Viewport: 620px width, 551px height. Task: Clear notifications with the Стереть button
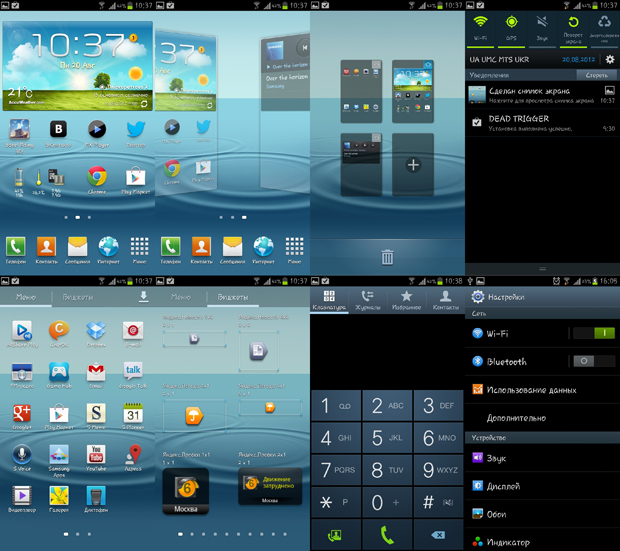[597, 75]
